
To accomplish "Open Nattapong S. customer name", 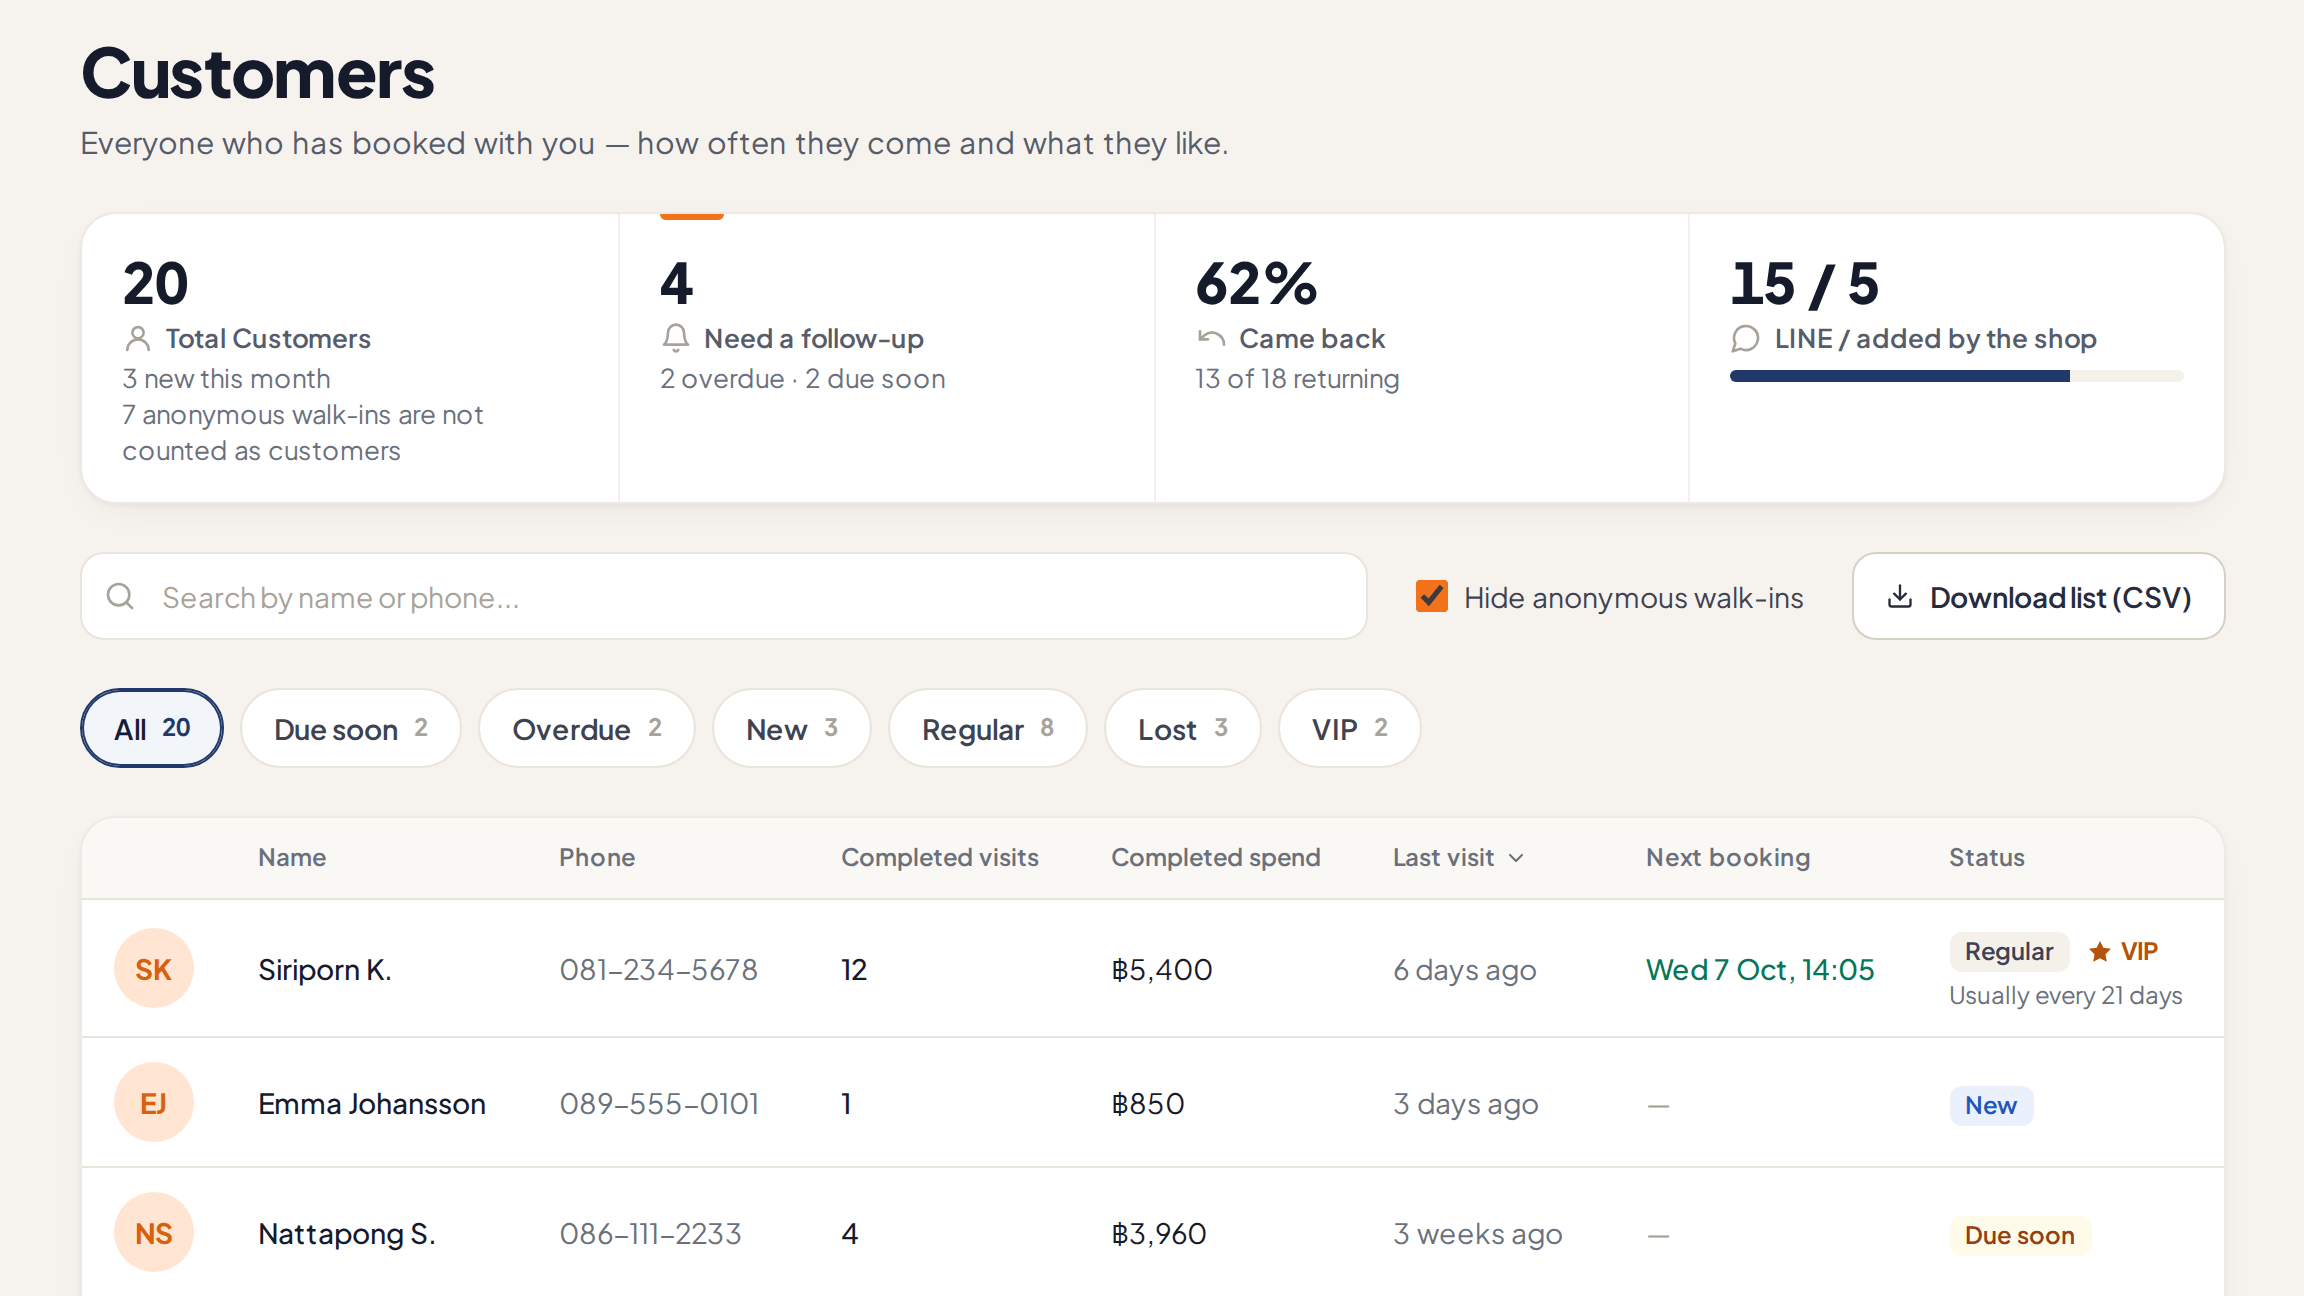I will [x=347, y=1234].
